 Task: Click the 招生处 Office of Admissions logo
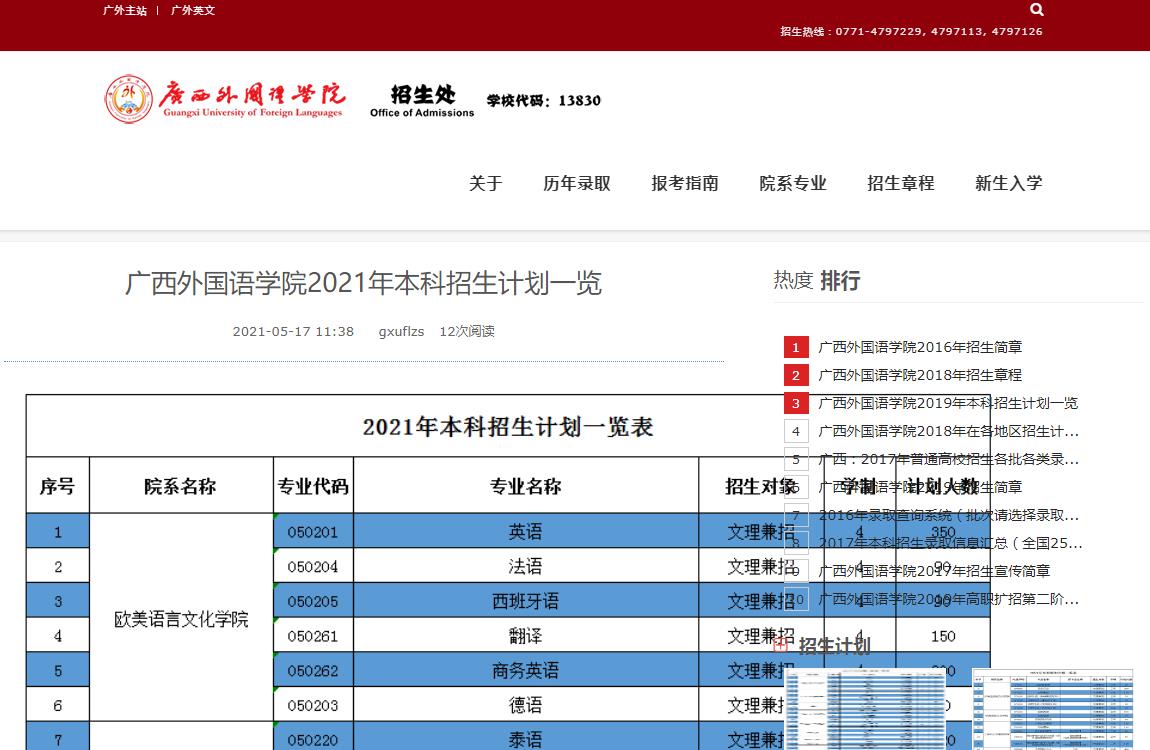(x=422, y=100)
